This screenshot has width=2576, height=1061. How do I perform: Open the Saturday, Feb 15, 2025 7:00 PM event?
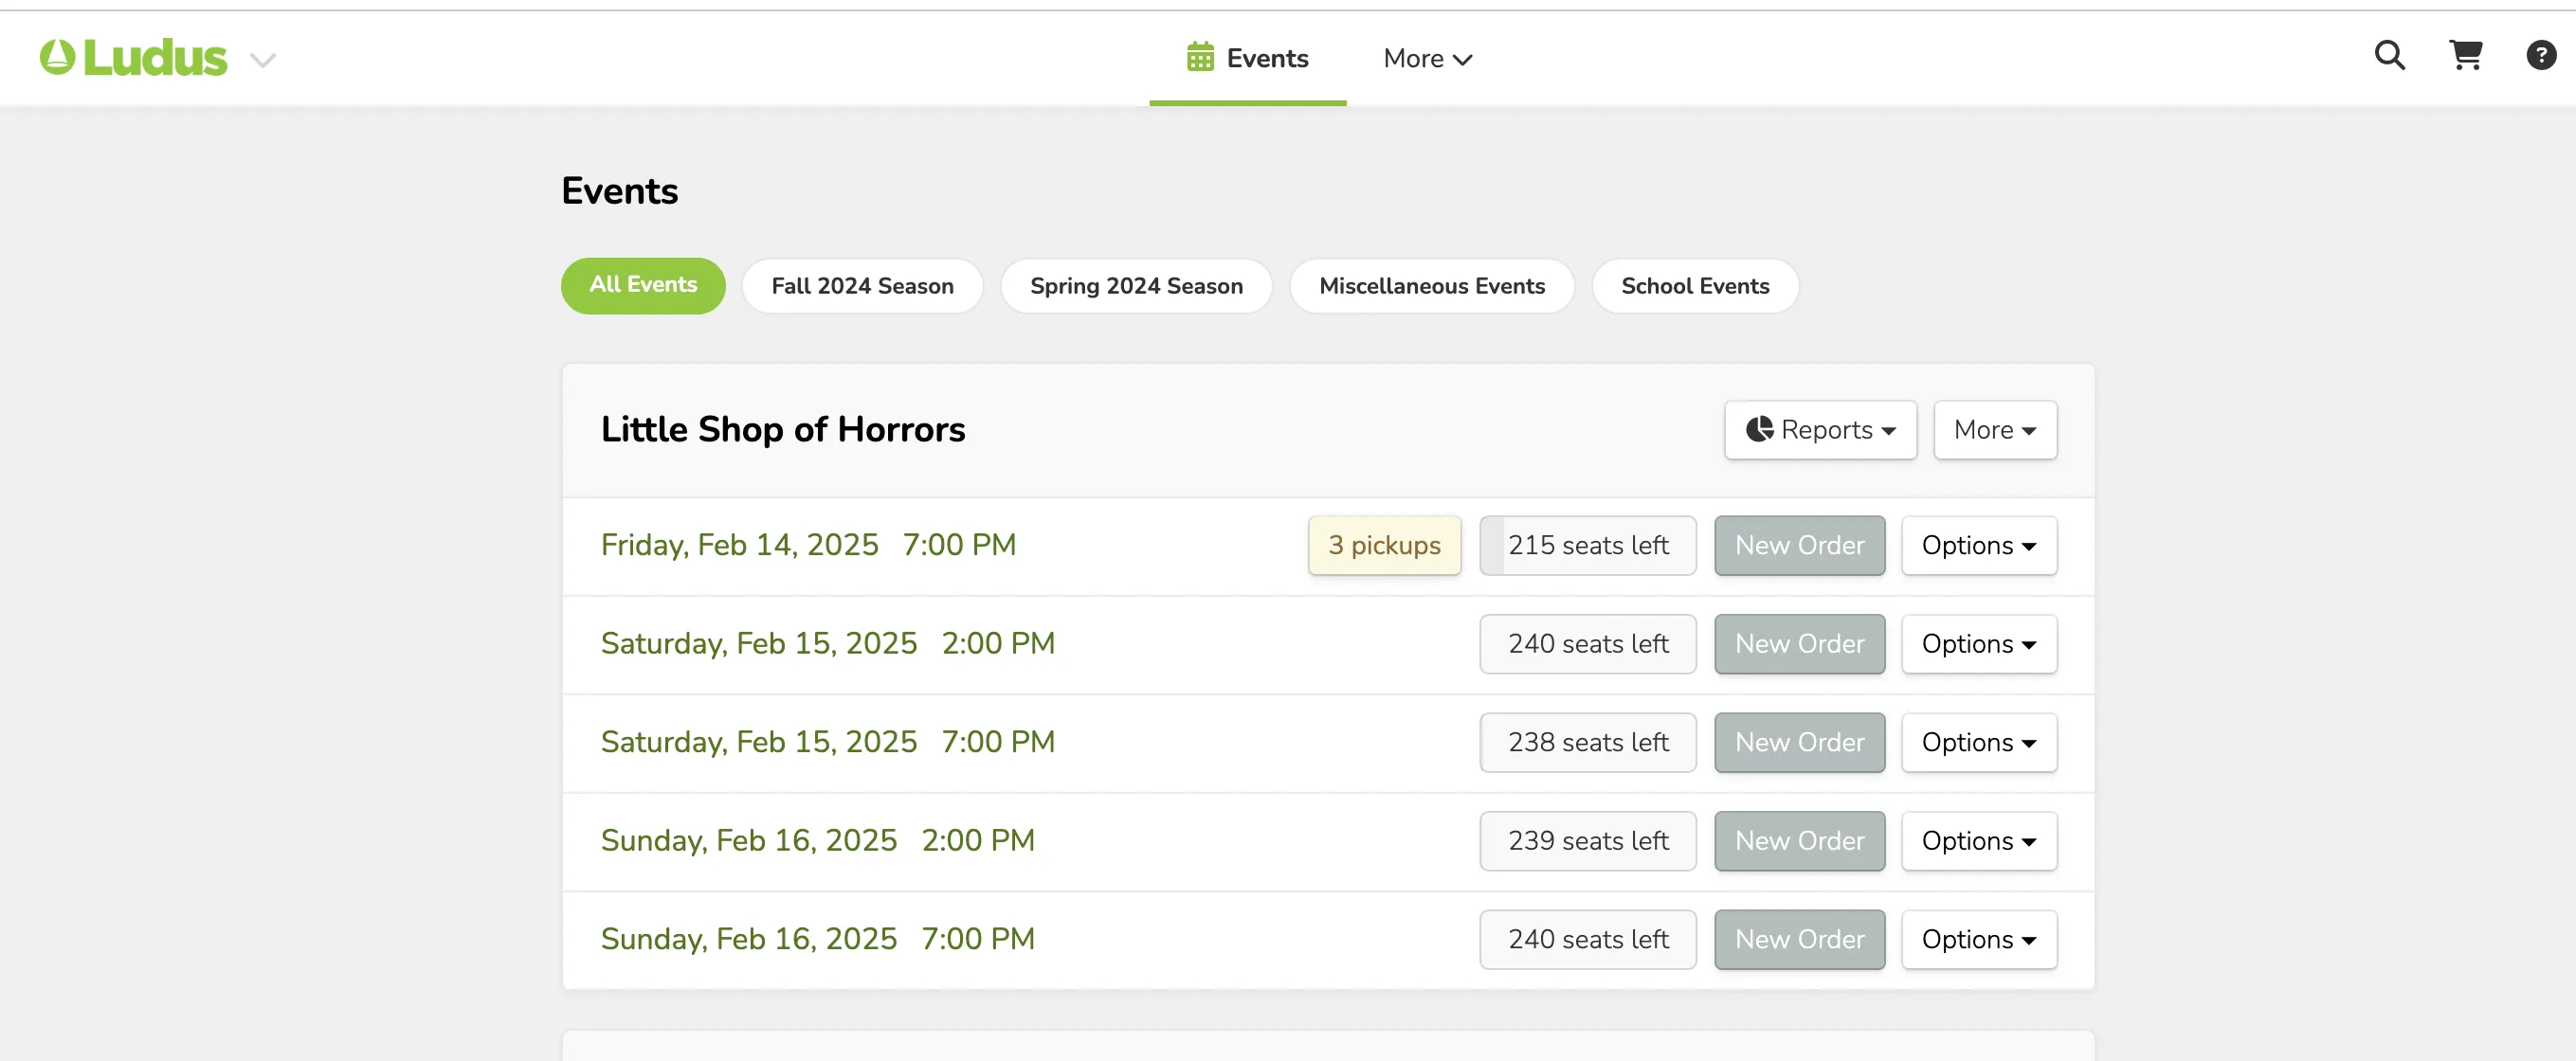pyautogui.click(x=828, y=742)
